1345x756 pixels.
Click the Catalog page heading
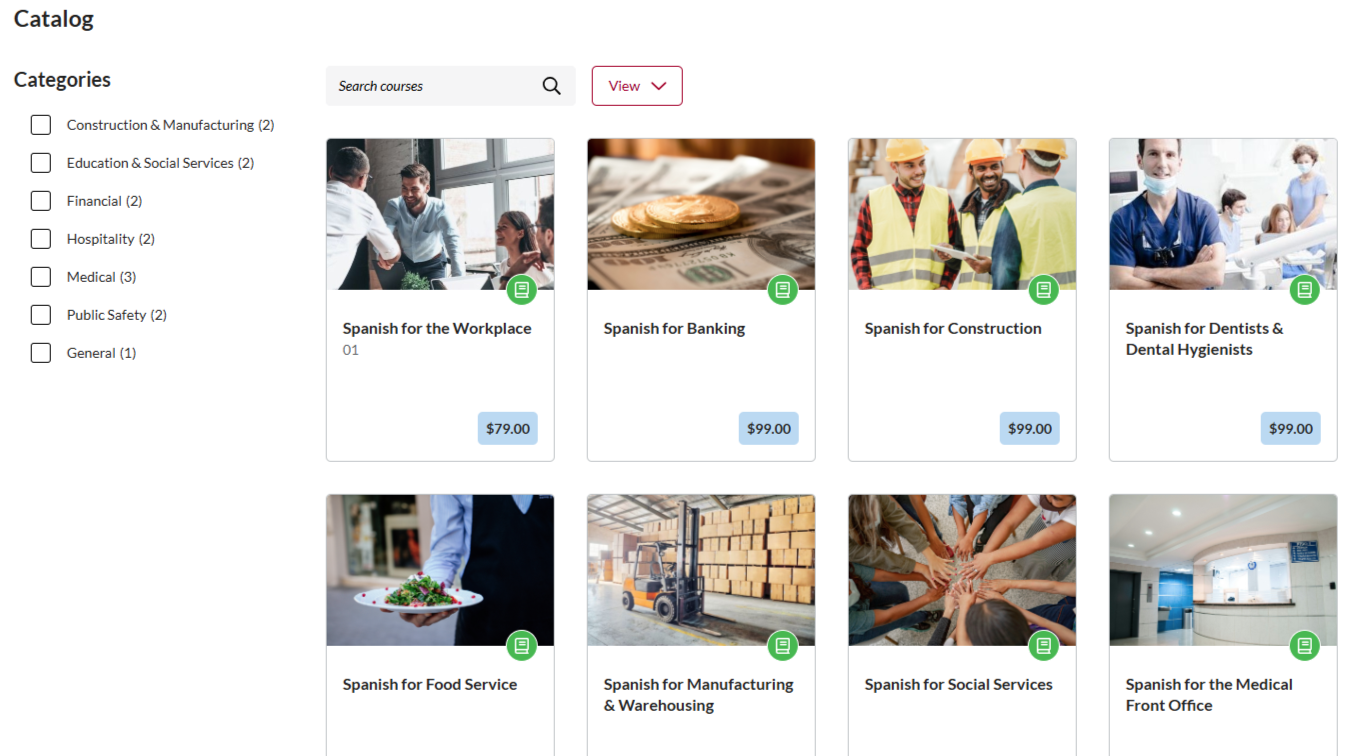coord(54,18)
